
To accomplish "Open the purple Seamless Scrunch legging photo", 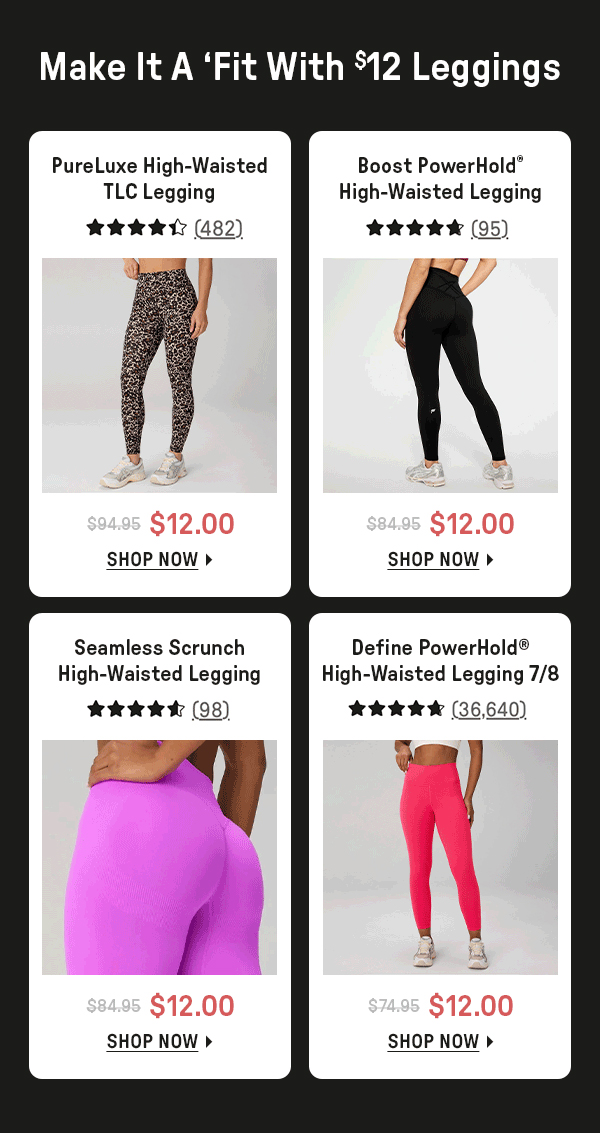I will click(159, 857).
